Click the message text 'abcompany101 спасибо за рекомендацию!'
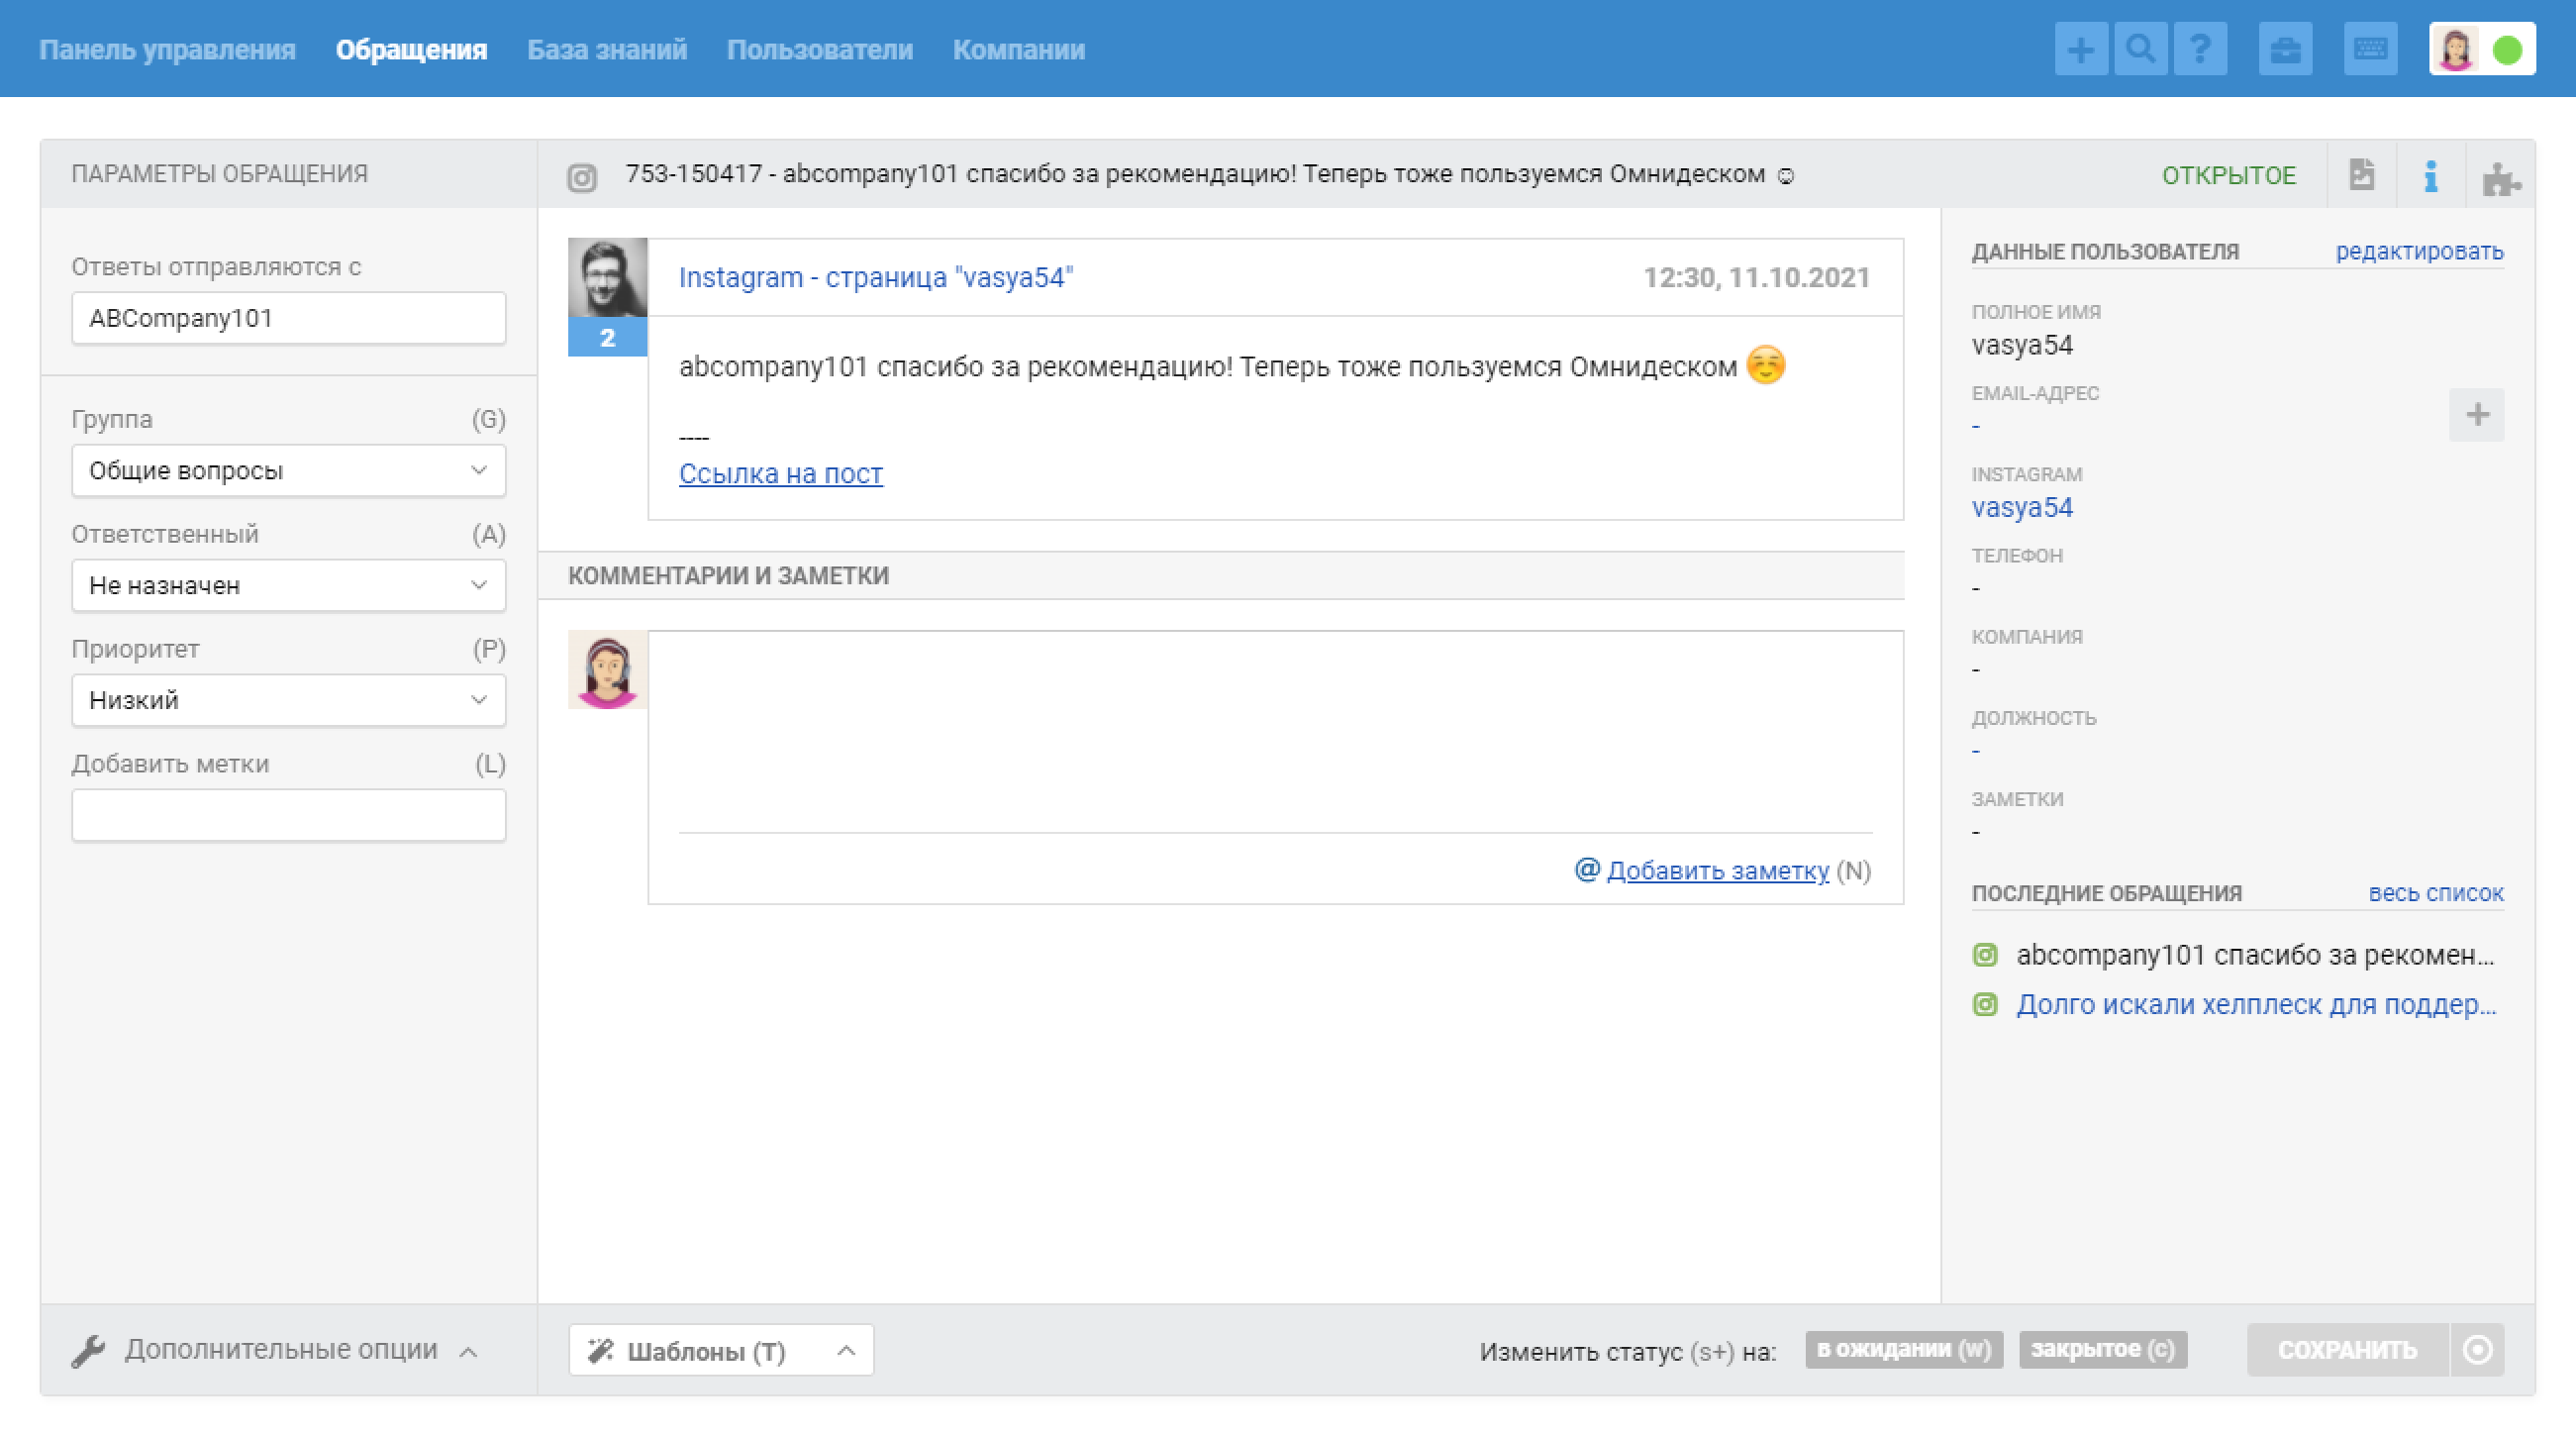This screenshot has height=1436, width=2576. [955, 367]
